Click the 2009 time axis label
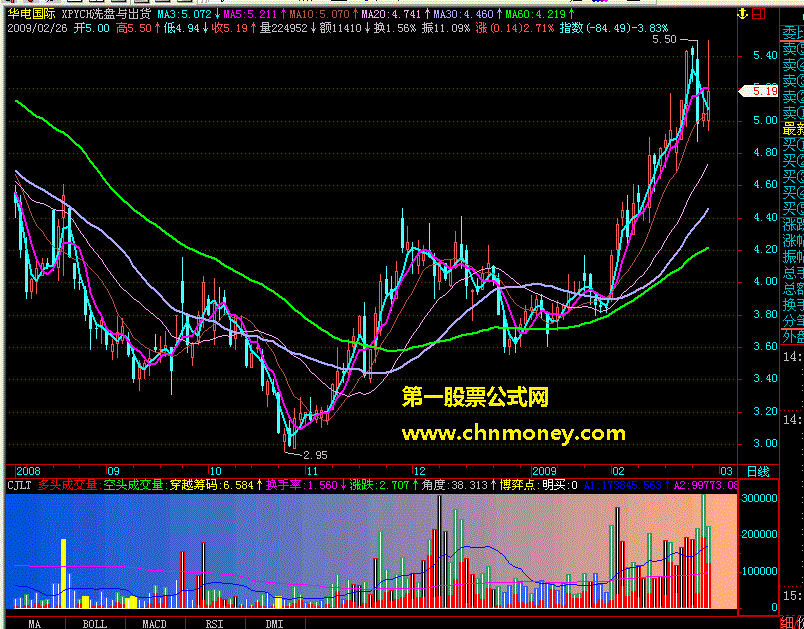The height and width of the screenshot is (629, 804). coord(545,471)
